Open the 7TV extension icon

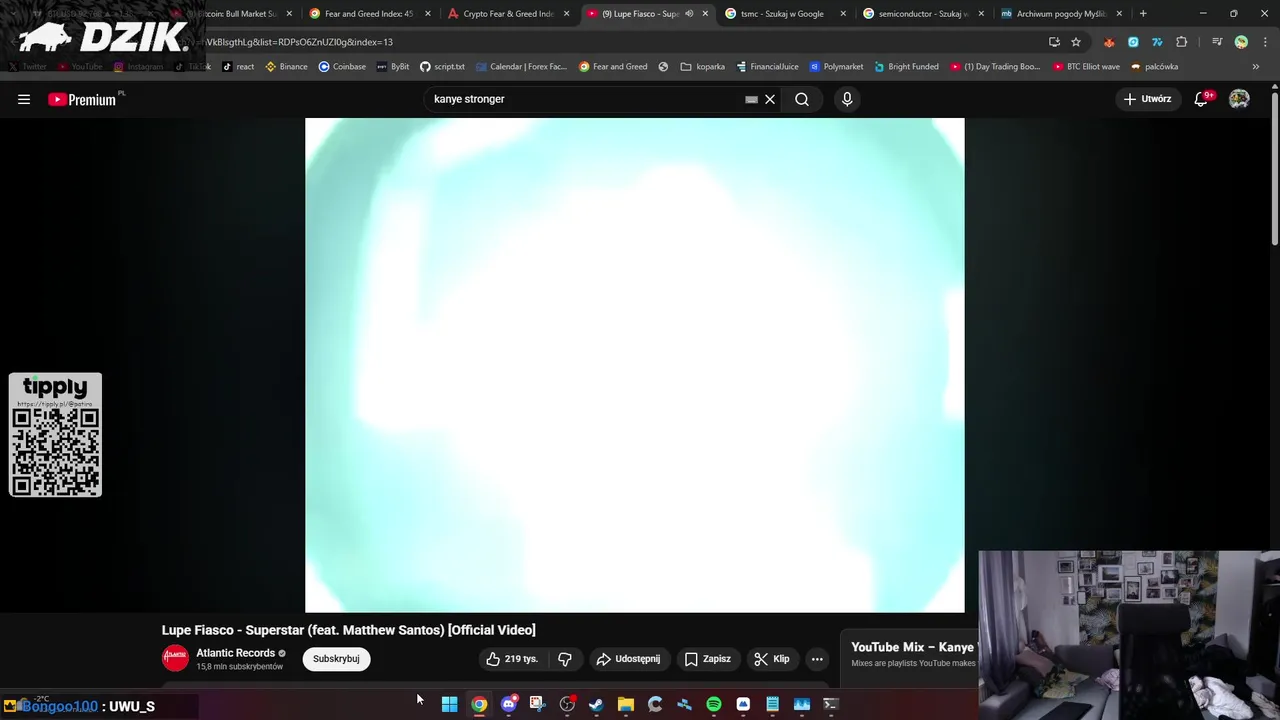(1157, 42)
